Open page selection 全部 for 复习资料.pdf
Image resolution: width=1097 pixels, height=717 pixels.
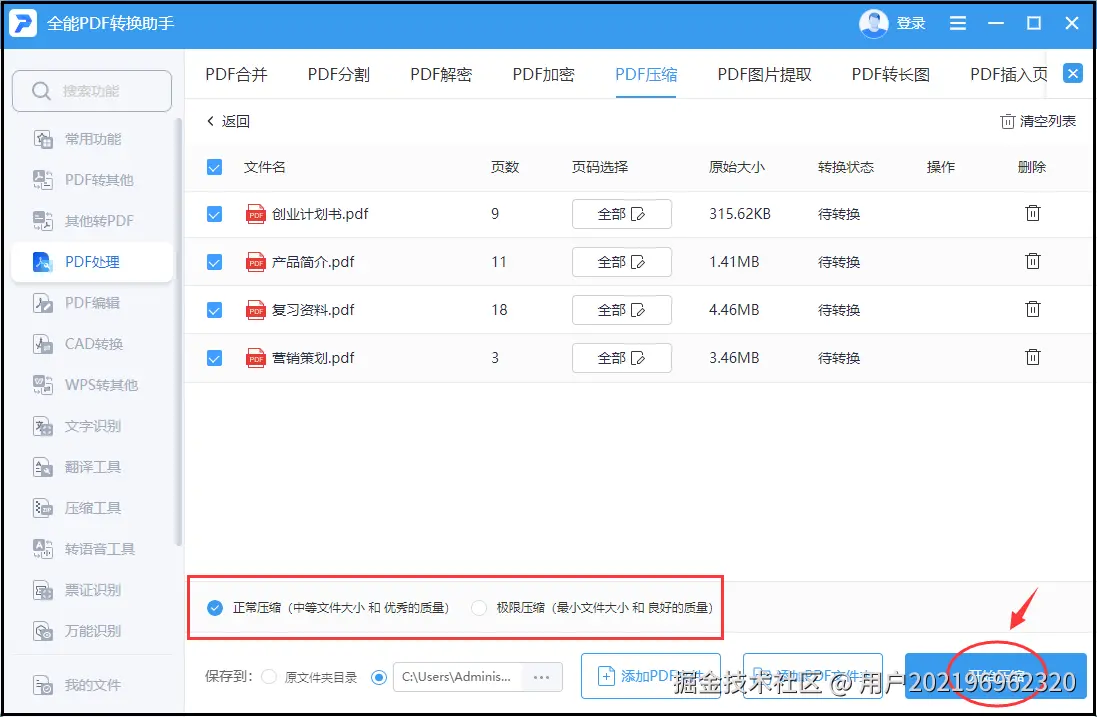point(621,310)
